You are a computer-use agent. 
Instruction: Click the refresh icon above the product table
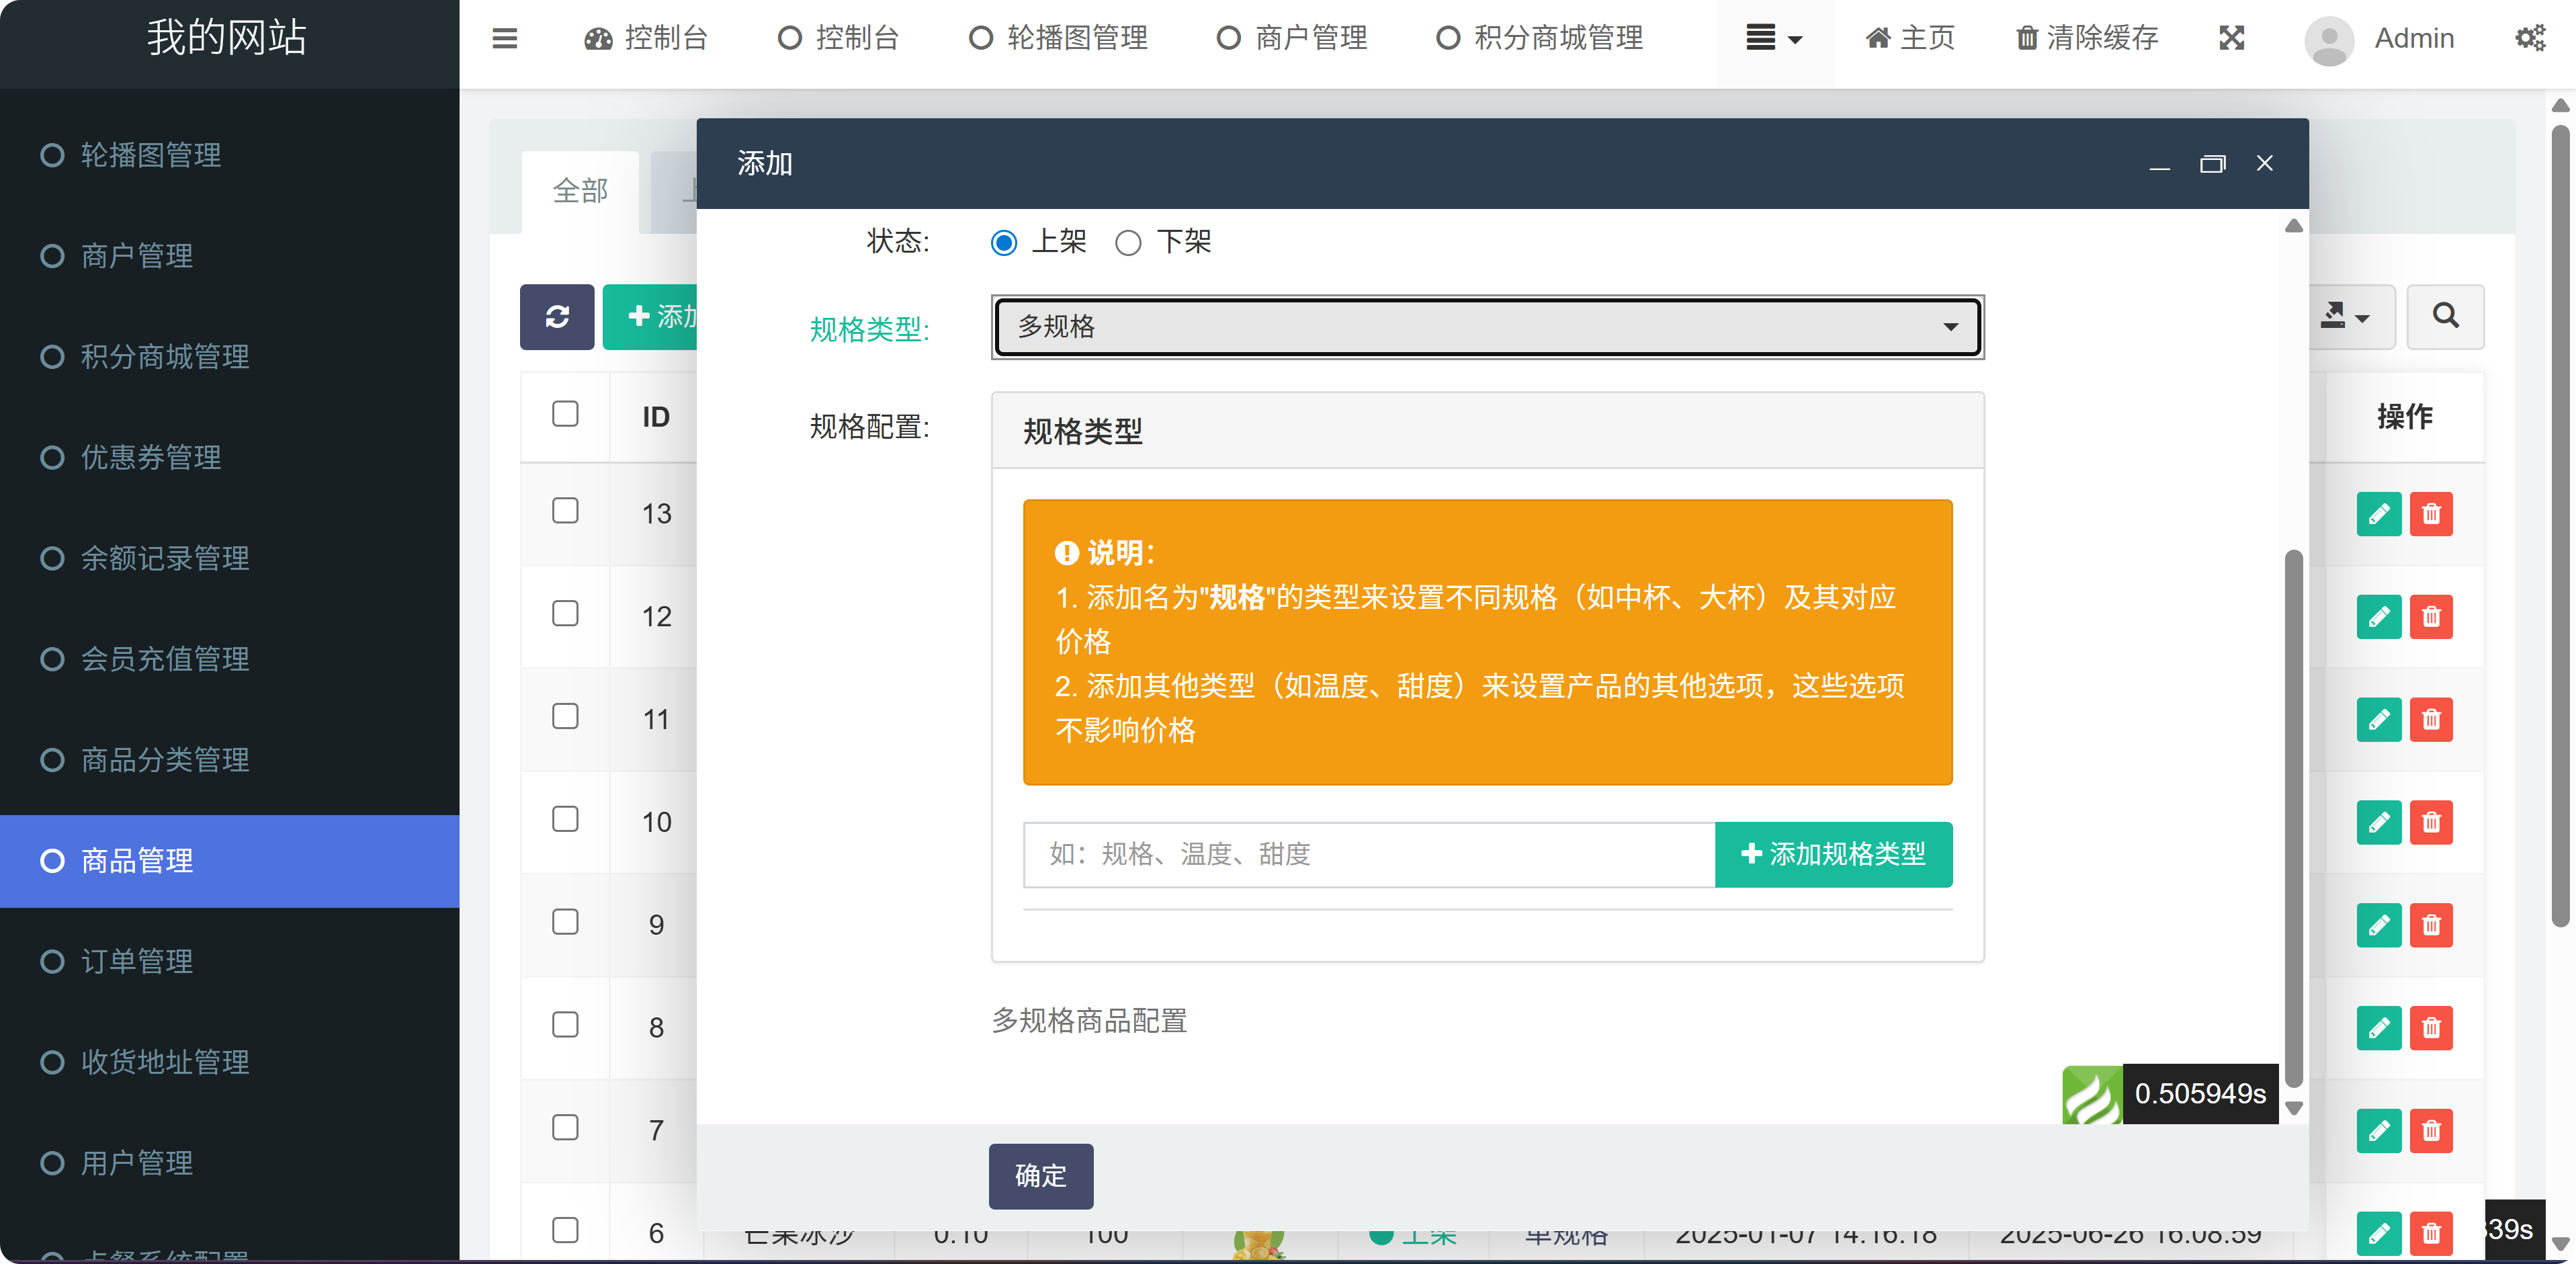coord(557,317)
